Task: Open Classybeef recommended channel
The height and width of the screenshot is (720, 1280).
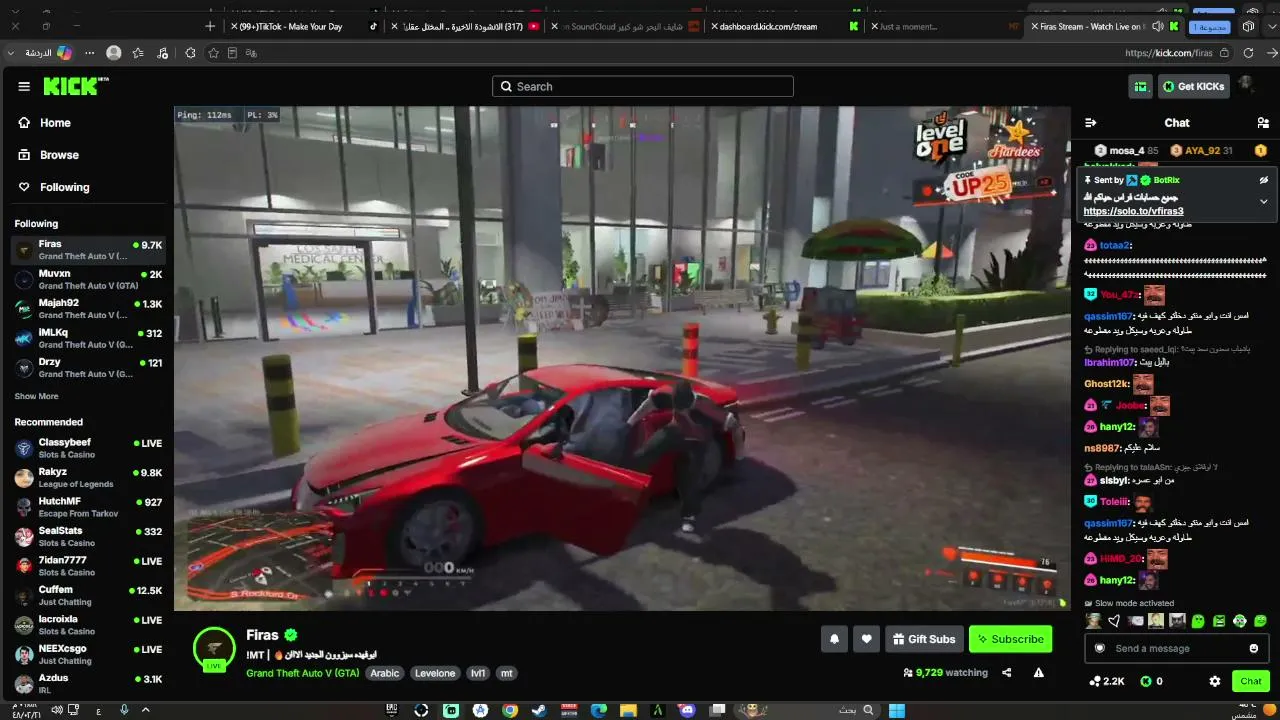Action: tap(88, 448)
